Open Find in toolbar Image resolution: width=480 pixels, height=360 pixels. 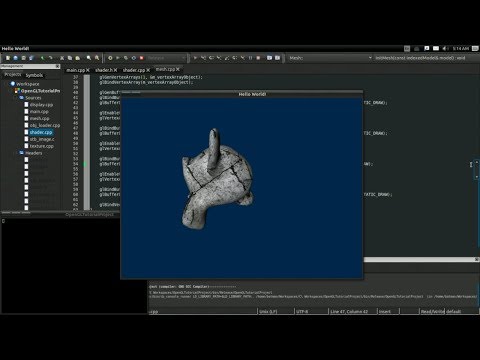(89, 58)
